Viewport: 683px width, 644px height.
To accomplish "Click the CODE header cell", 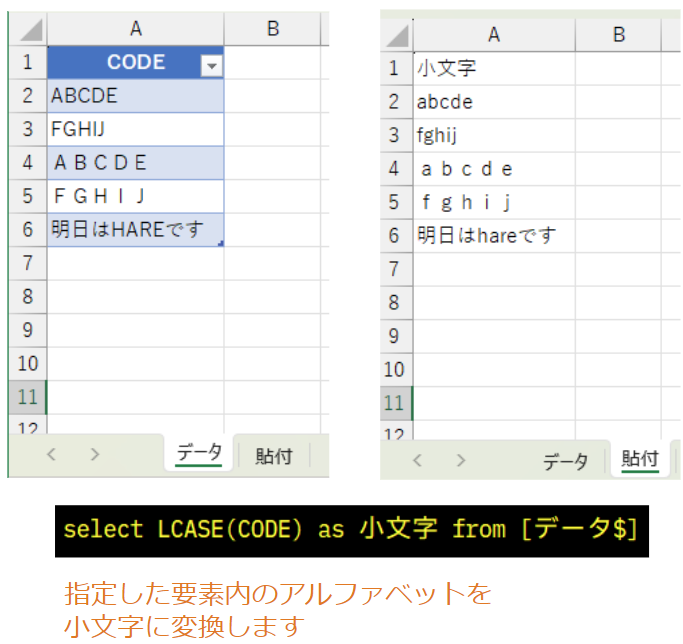I will [135, 62].
